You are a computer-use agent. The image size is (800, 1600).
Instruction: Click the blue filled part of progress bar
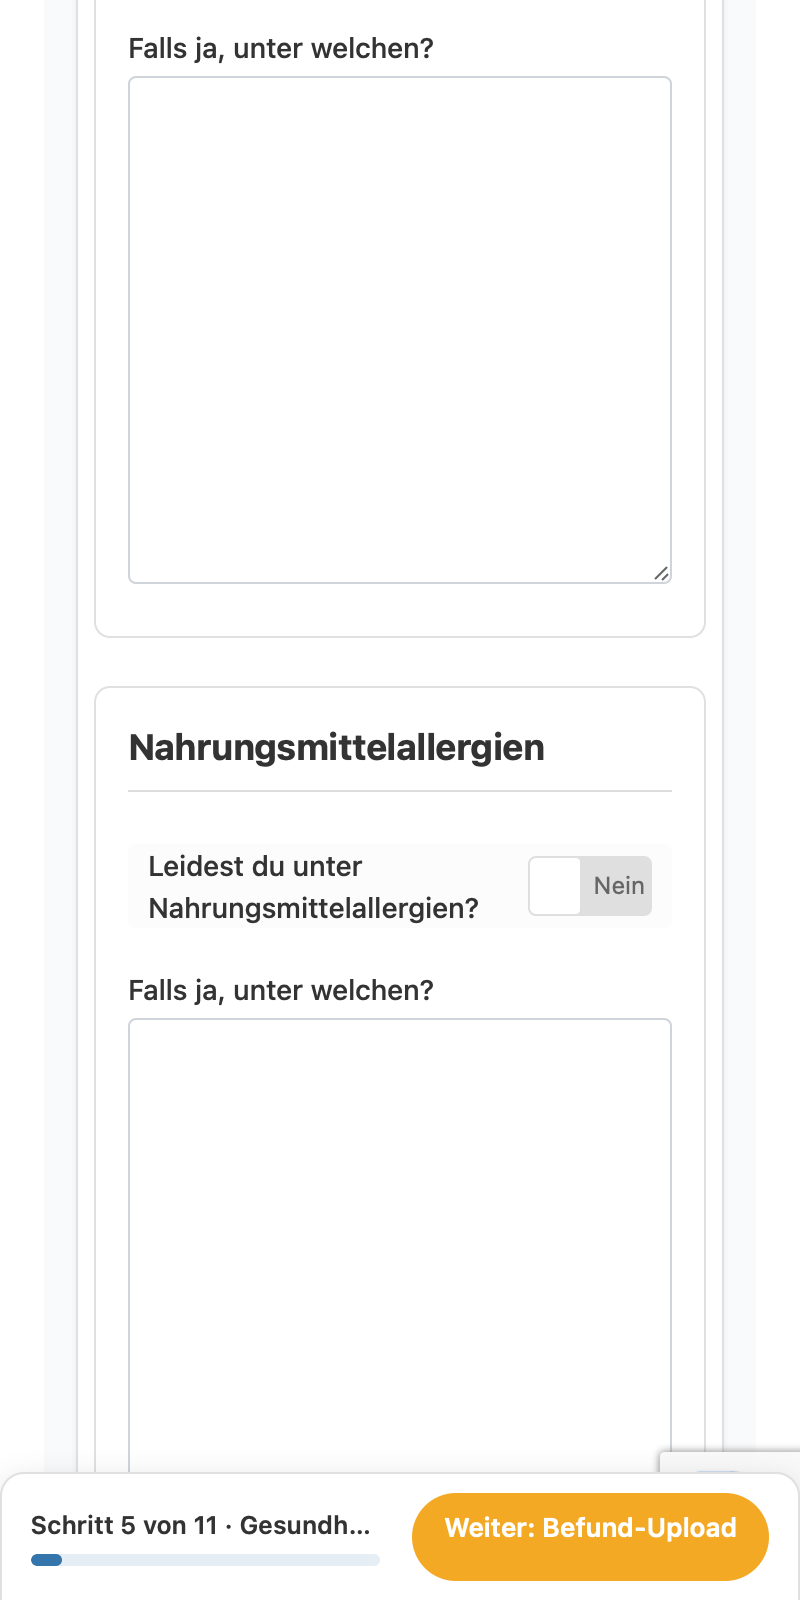pos(46,1560)
